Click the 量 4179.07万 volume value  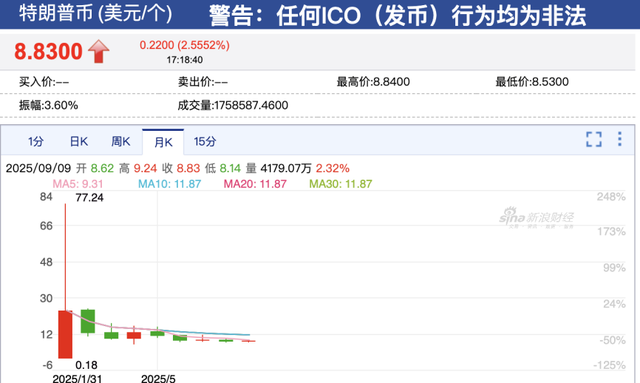(279, 168)
